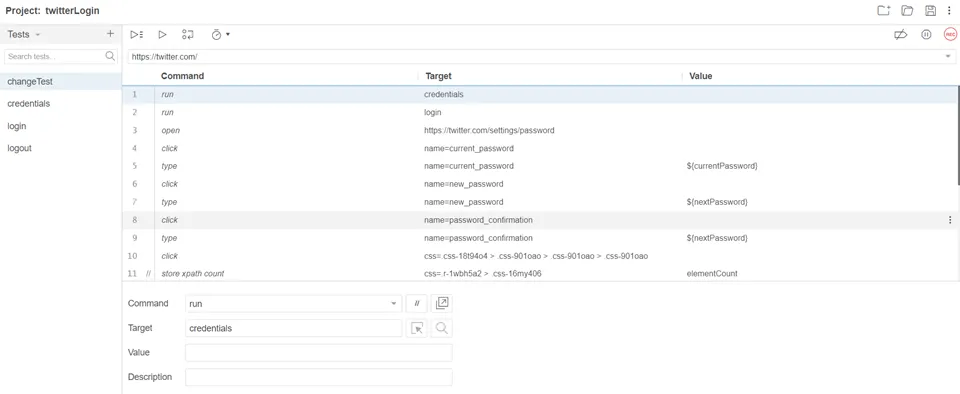Open an existing project folder
960x394 pixels.
click(x=907, y=10)
